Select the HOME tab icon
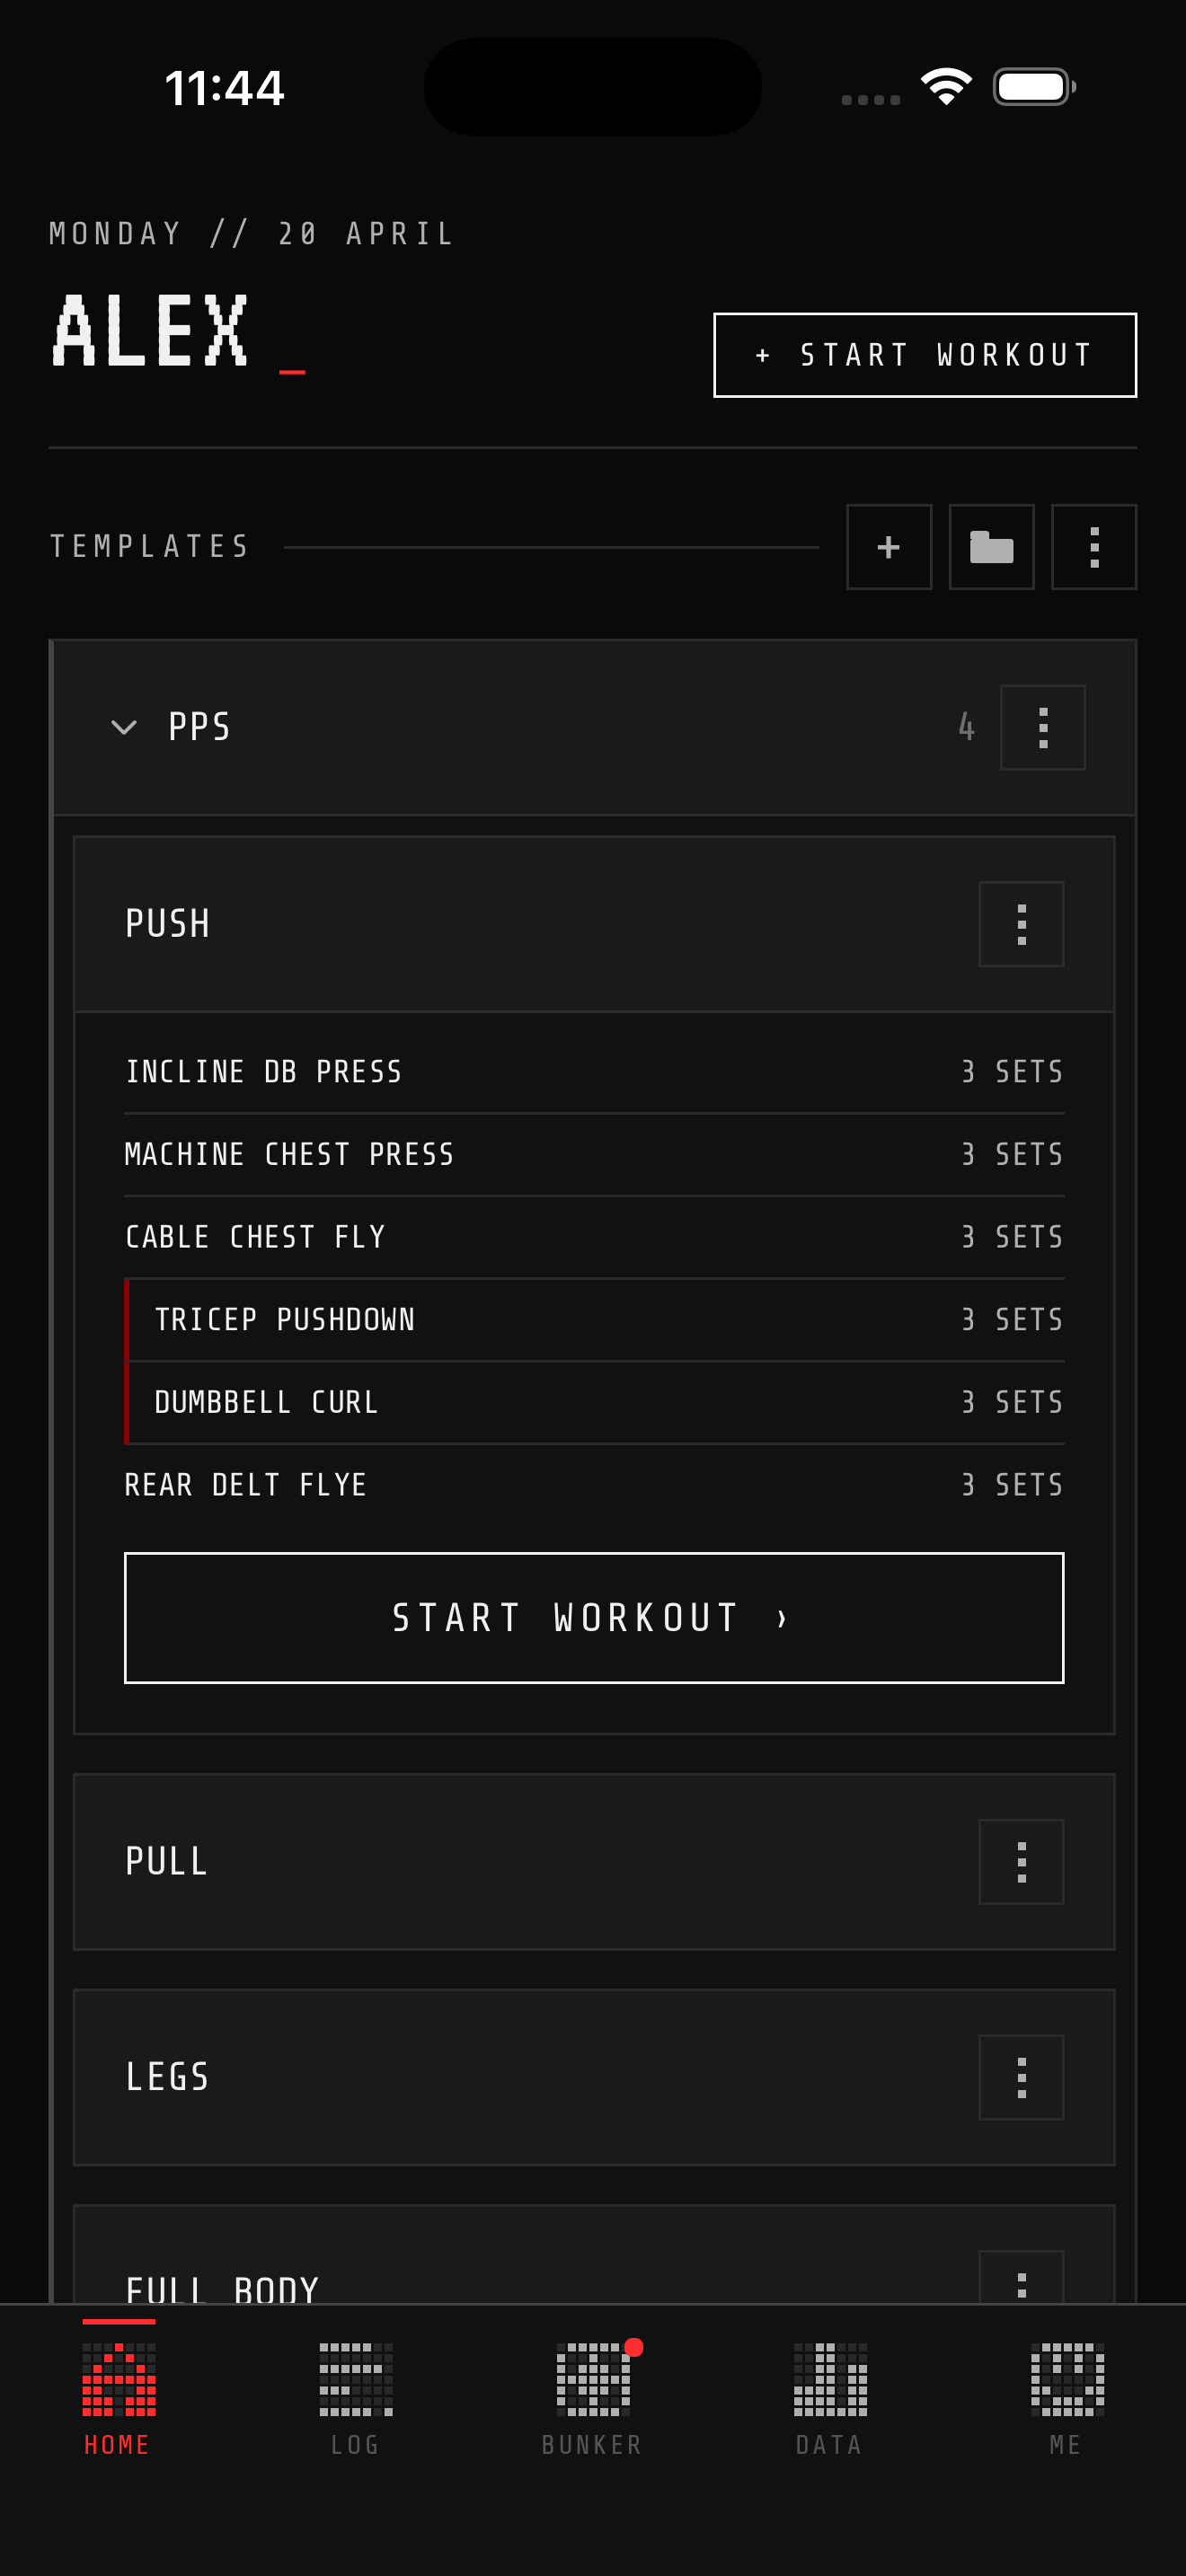Screen dimensions: 1186x2576 point(118,2398)
